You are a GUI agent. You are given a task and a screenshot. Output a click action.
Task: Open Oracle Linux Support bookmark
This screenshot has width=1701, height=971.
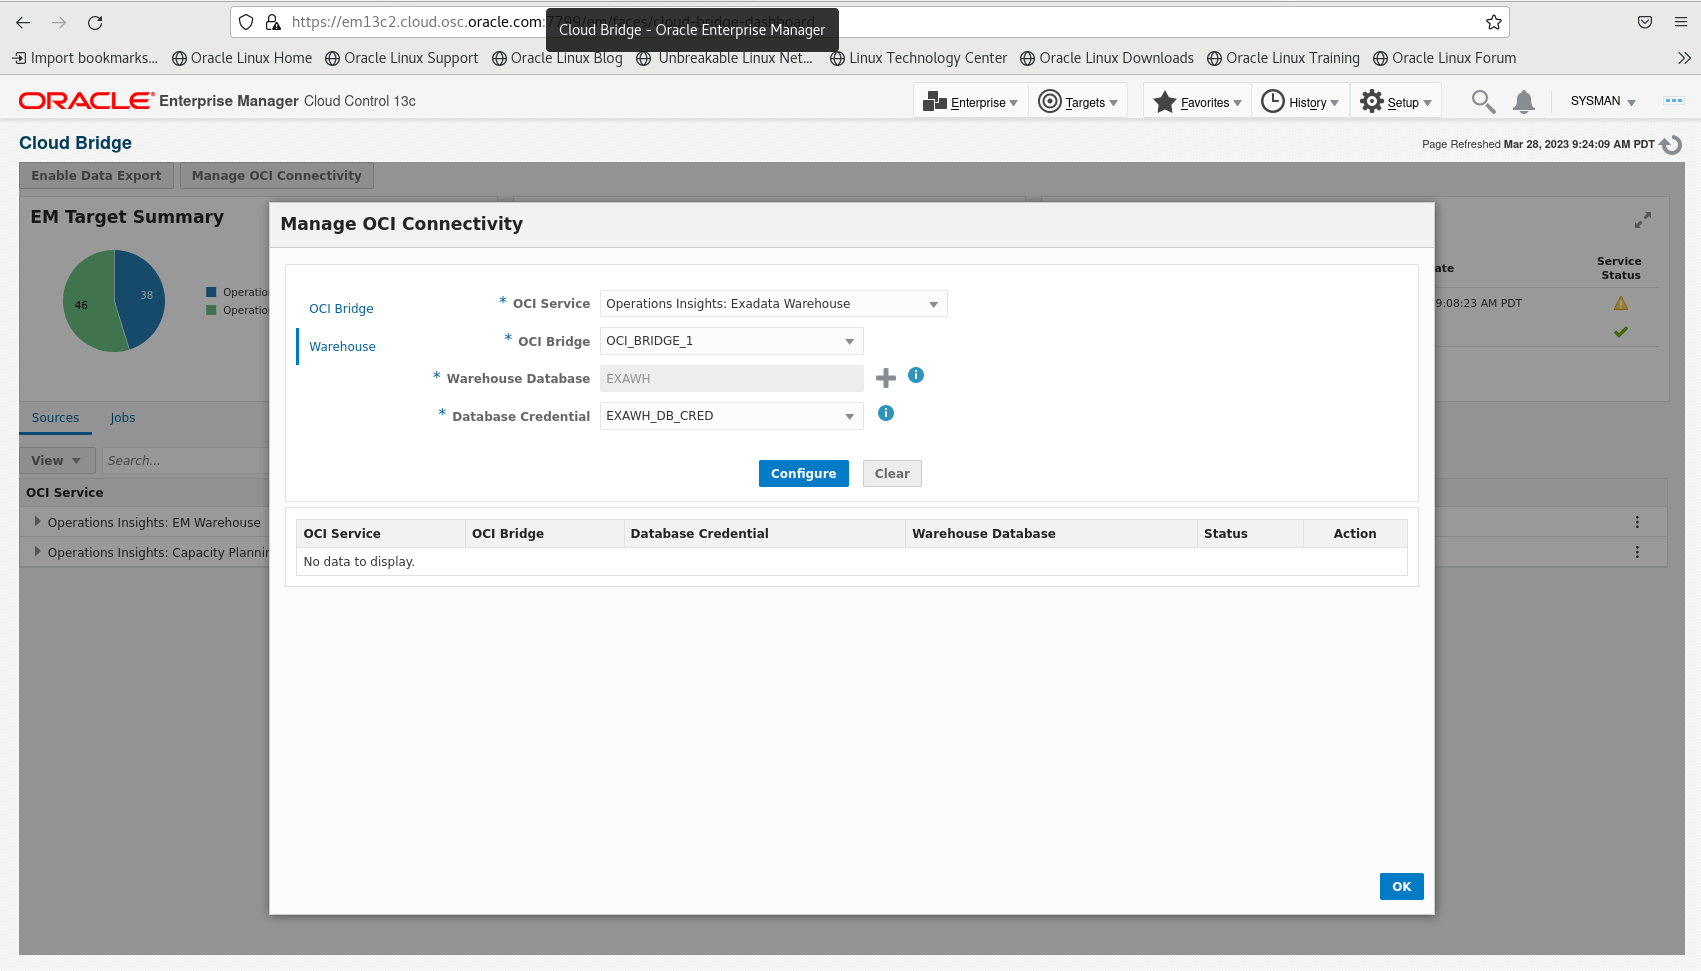402,58
